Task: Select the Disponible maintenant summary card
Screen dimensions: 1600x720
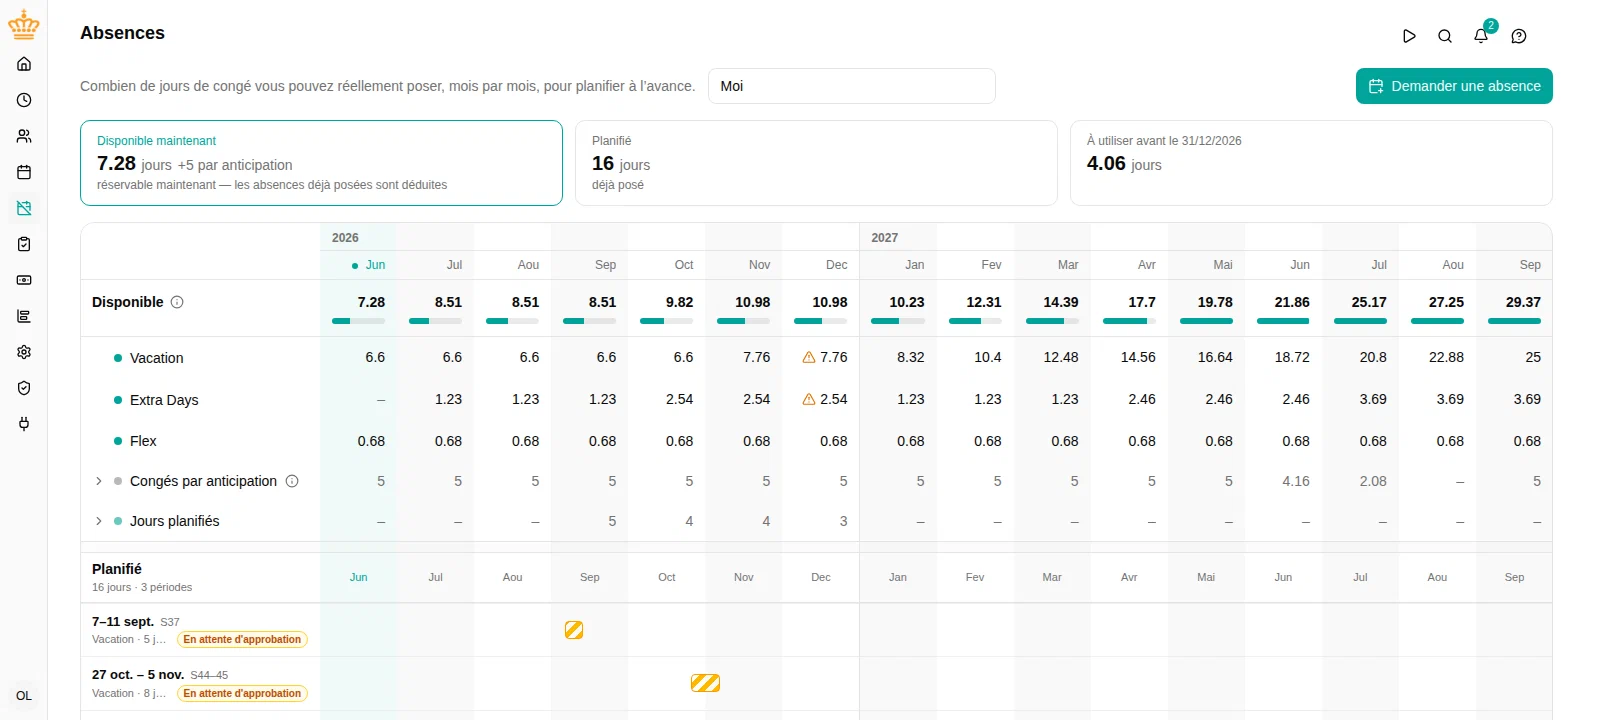Action: [321, 163]
